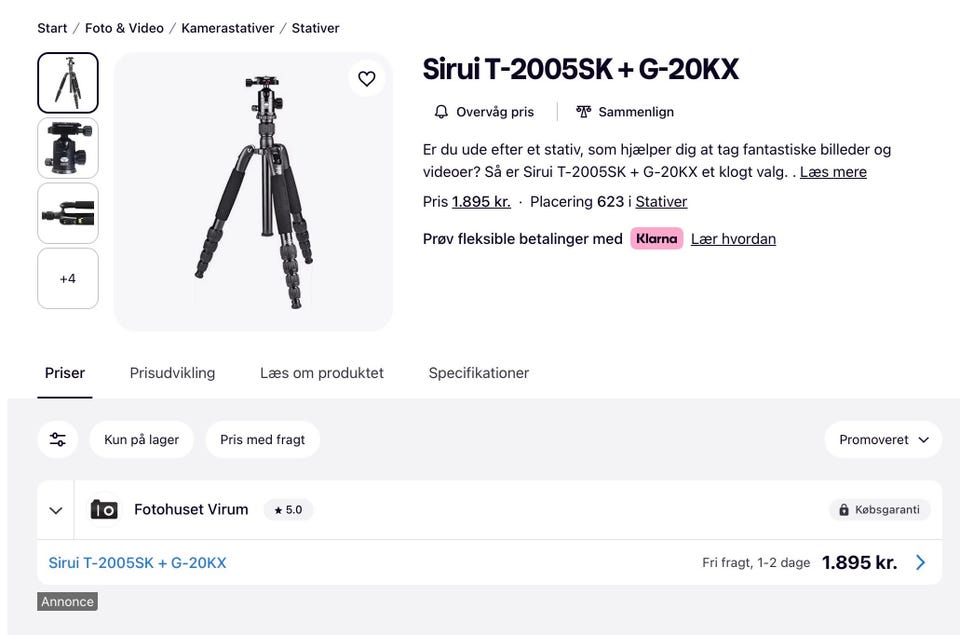Show more images with +4 thumbnail
Screen dimensions: 960x635
tap(68, 279)
